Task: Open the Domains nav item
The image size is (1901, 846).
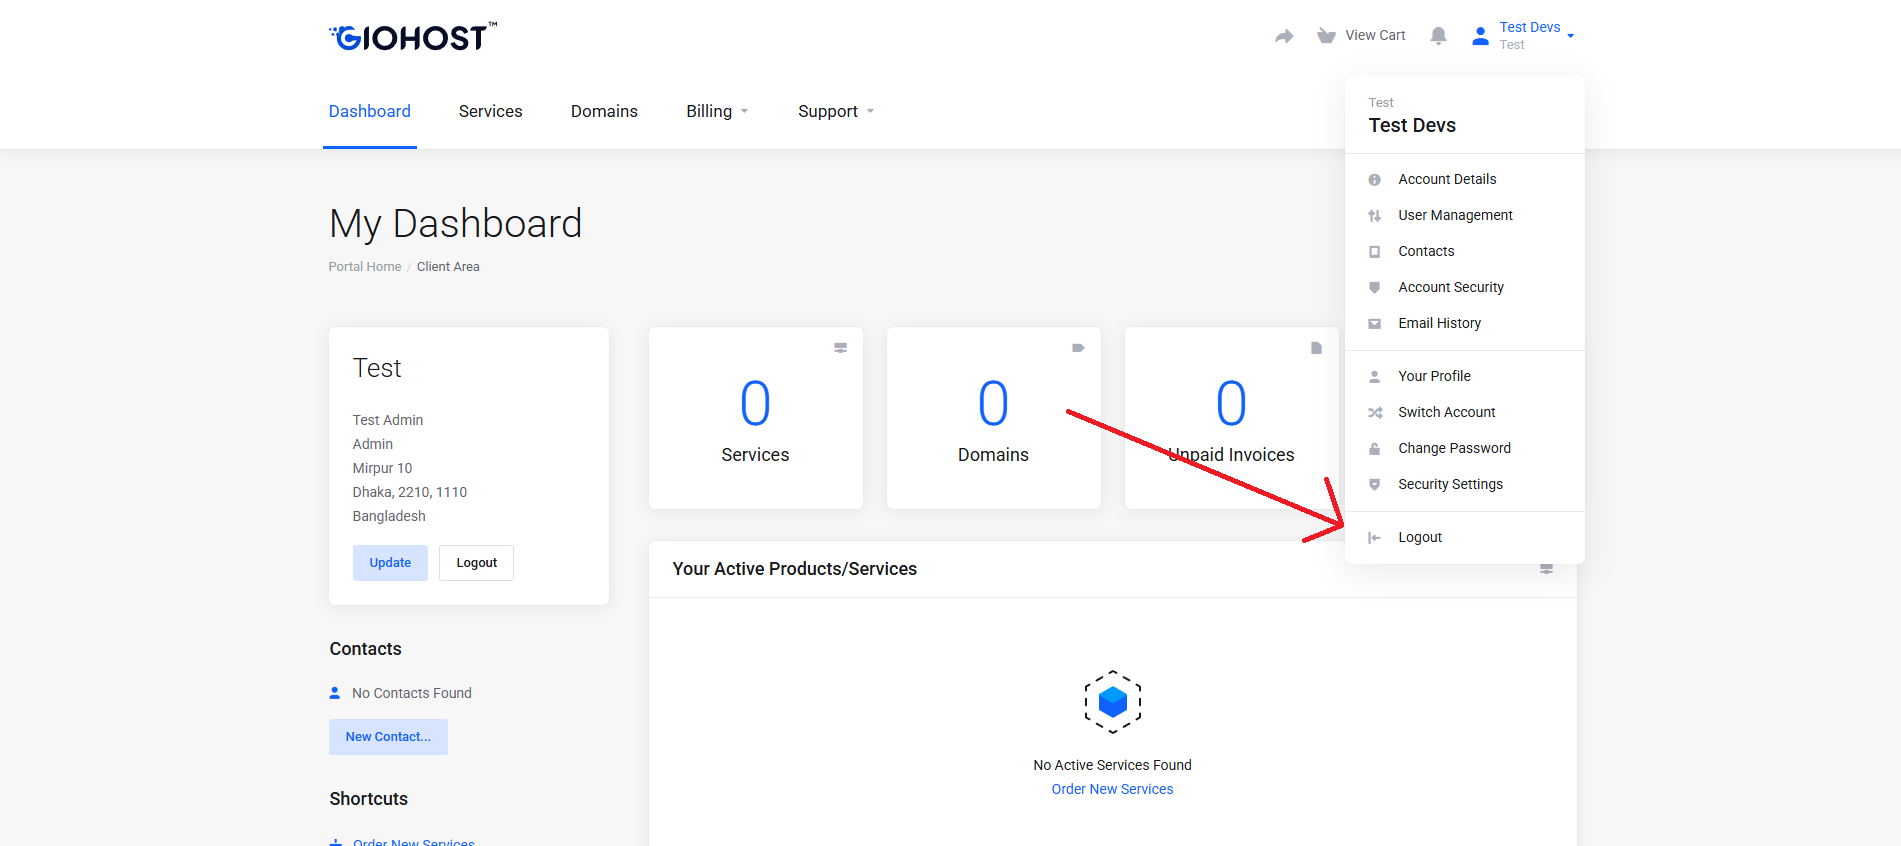Action: [604, 112]
